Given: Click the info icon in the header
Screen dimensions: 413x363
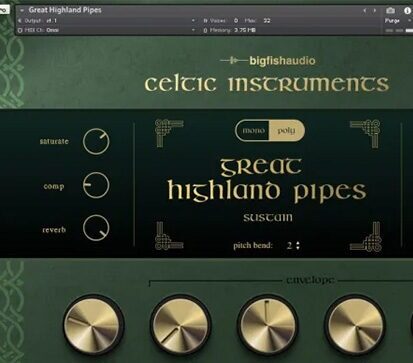Looking at the screenshot, I should coord(407,10).
